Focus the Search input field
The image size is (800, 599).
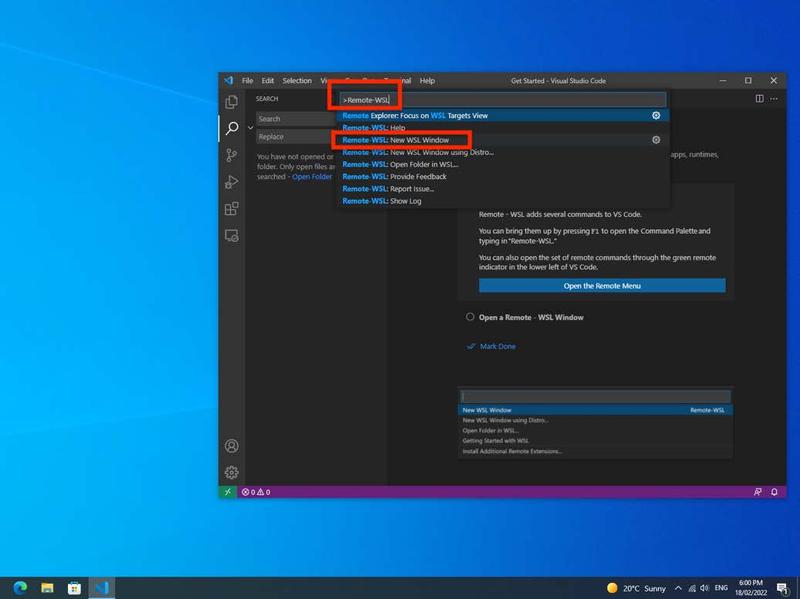pyautogui.click(x=296, y=119)
